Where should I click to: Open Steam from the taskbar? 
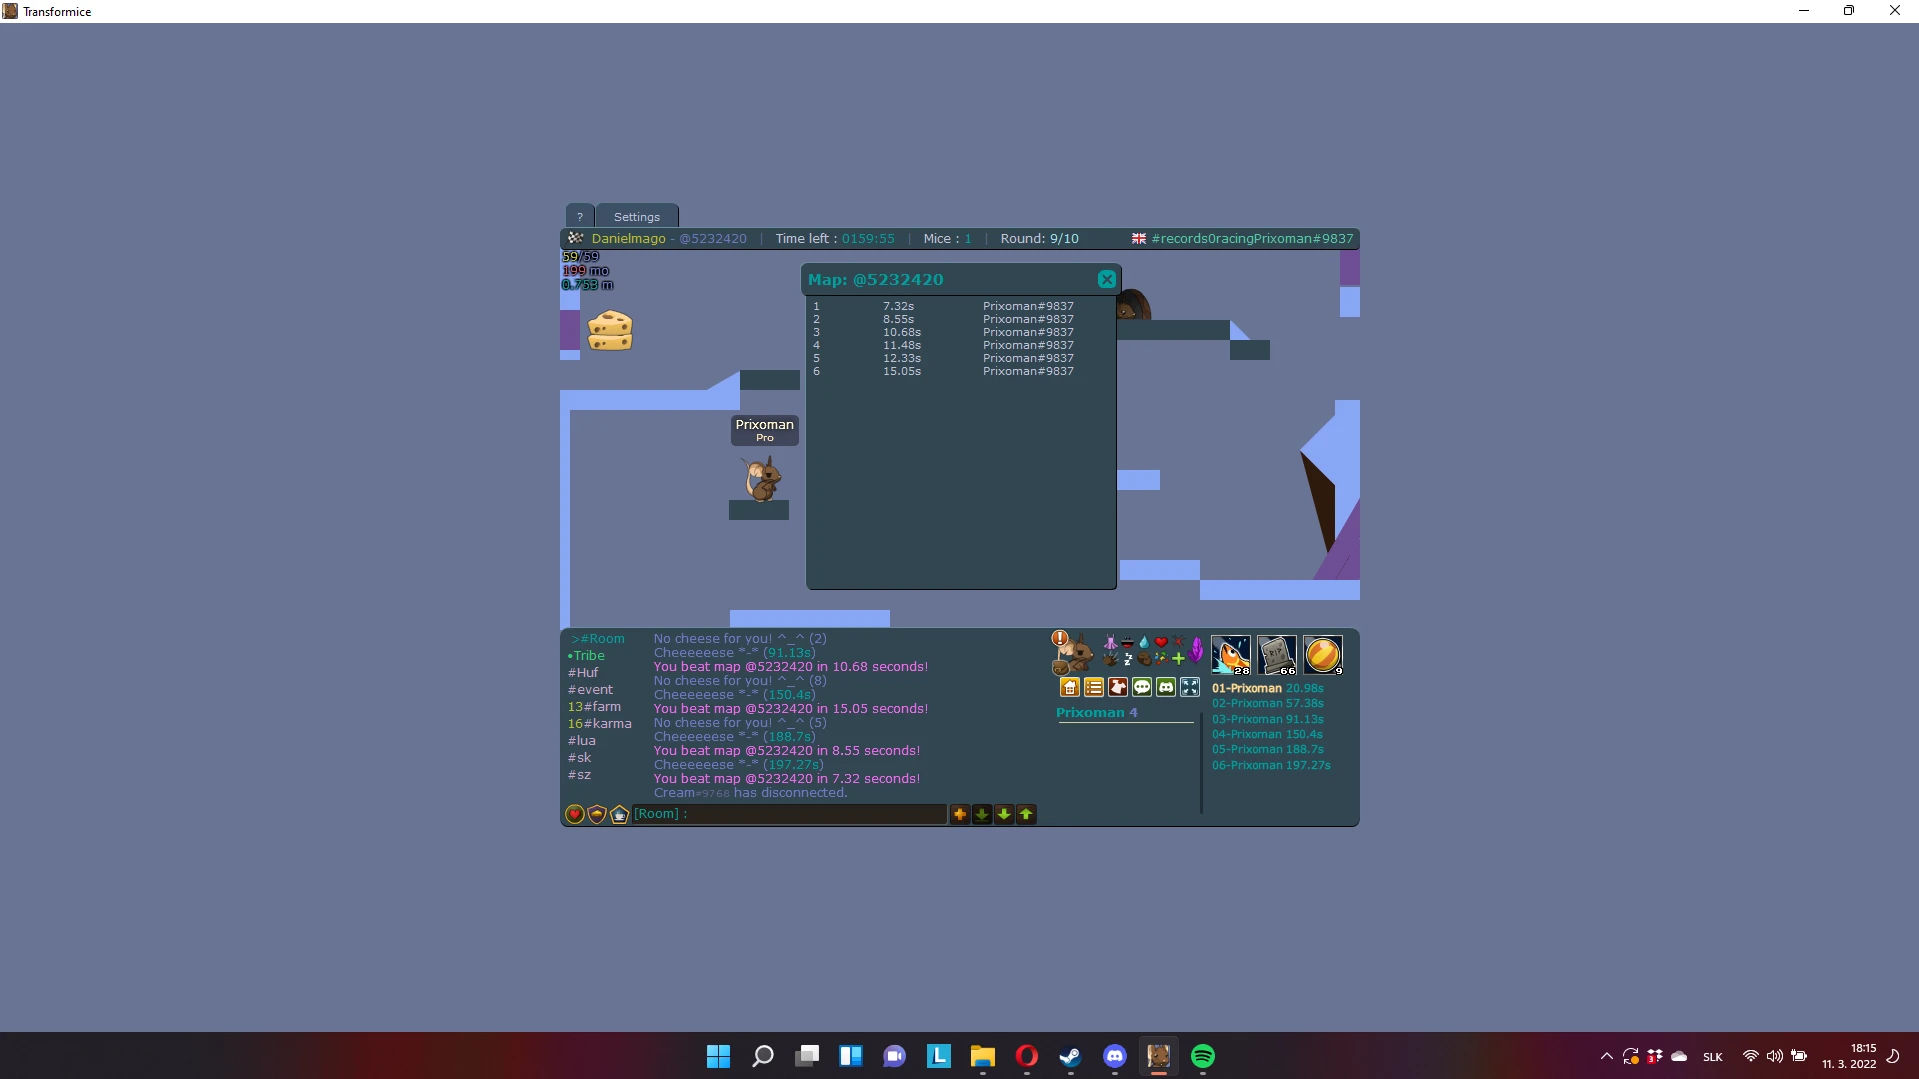click(1070, 1056)
